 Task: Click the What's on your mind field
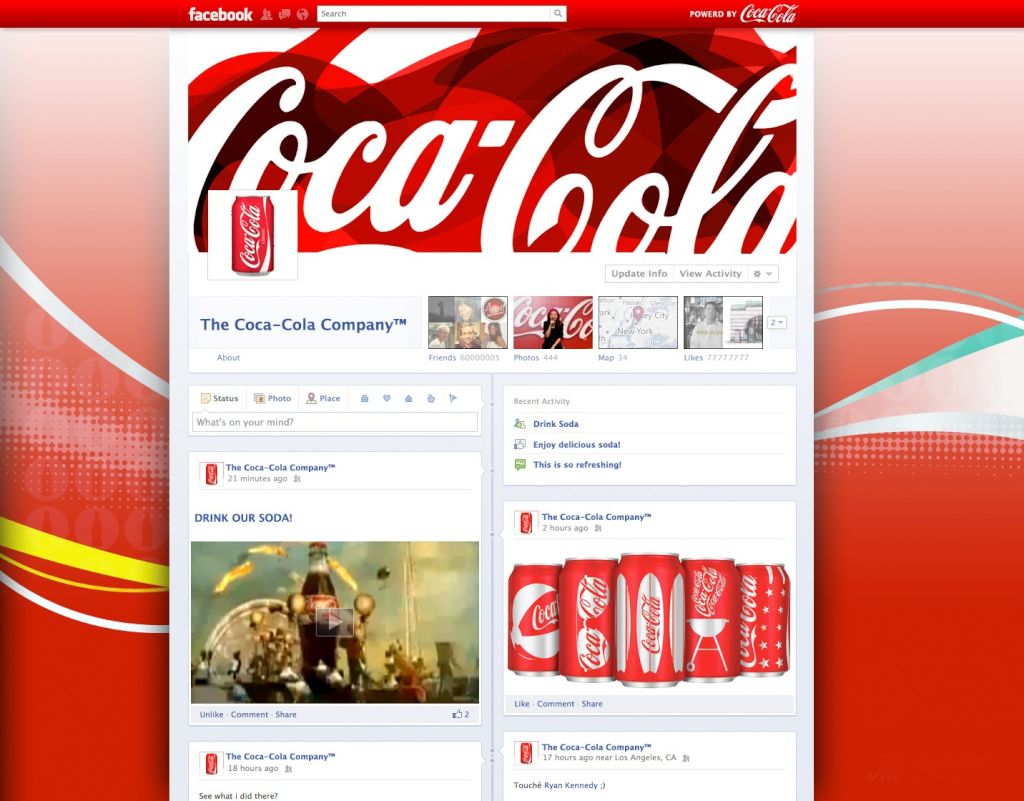[x=335, y=422]
